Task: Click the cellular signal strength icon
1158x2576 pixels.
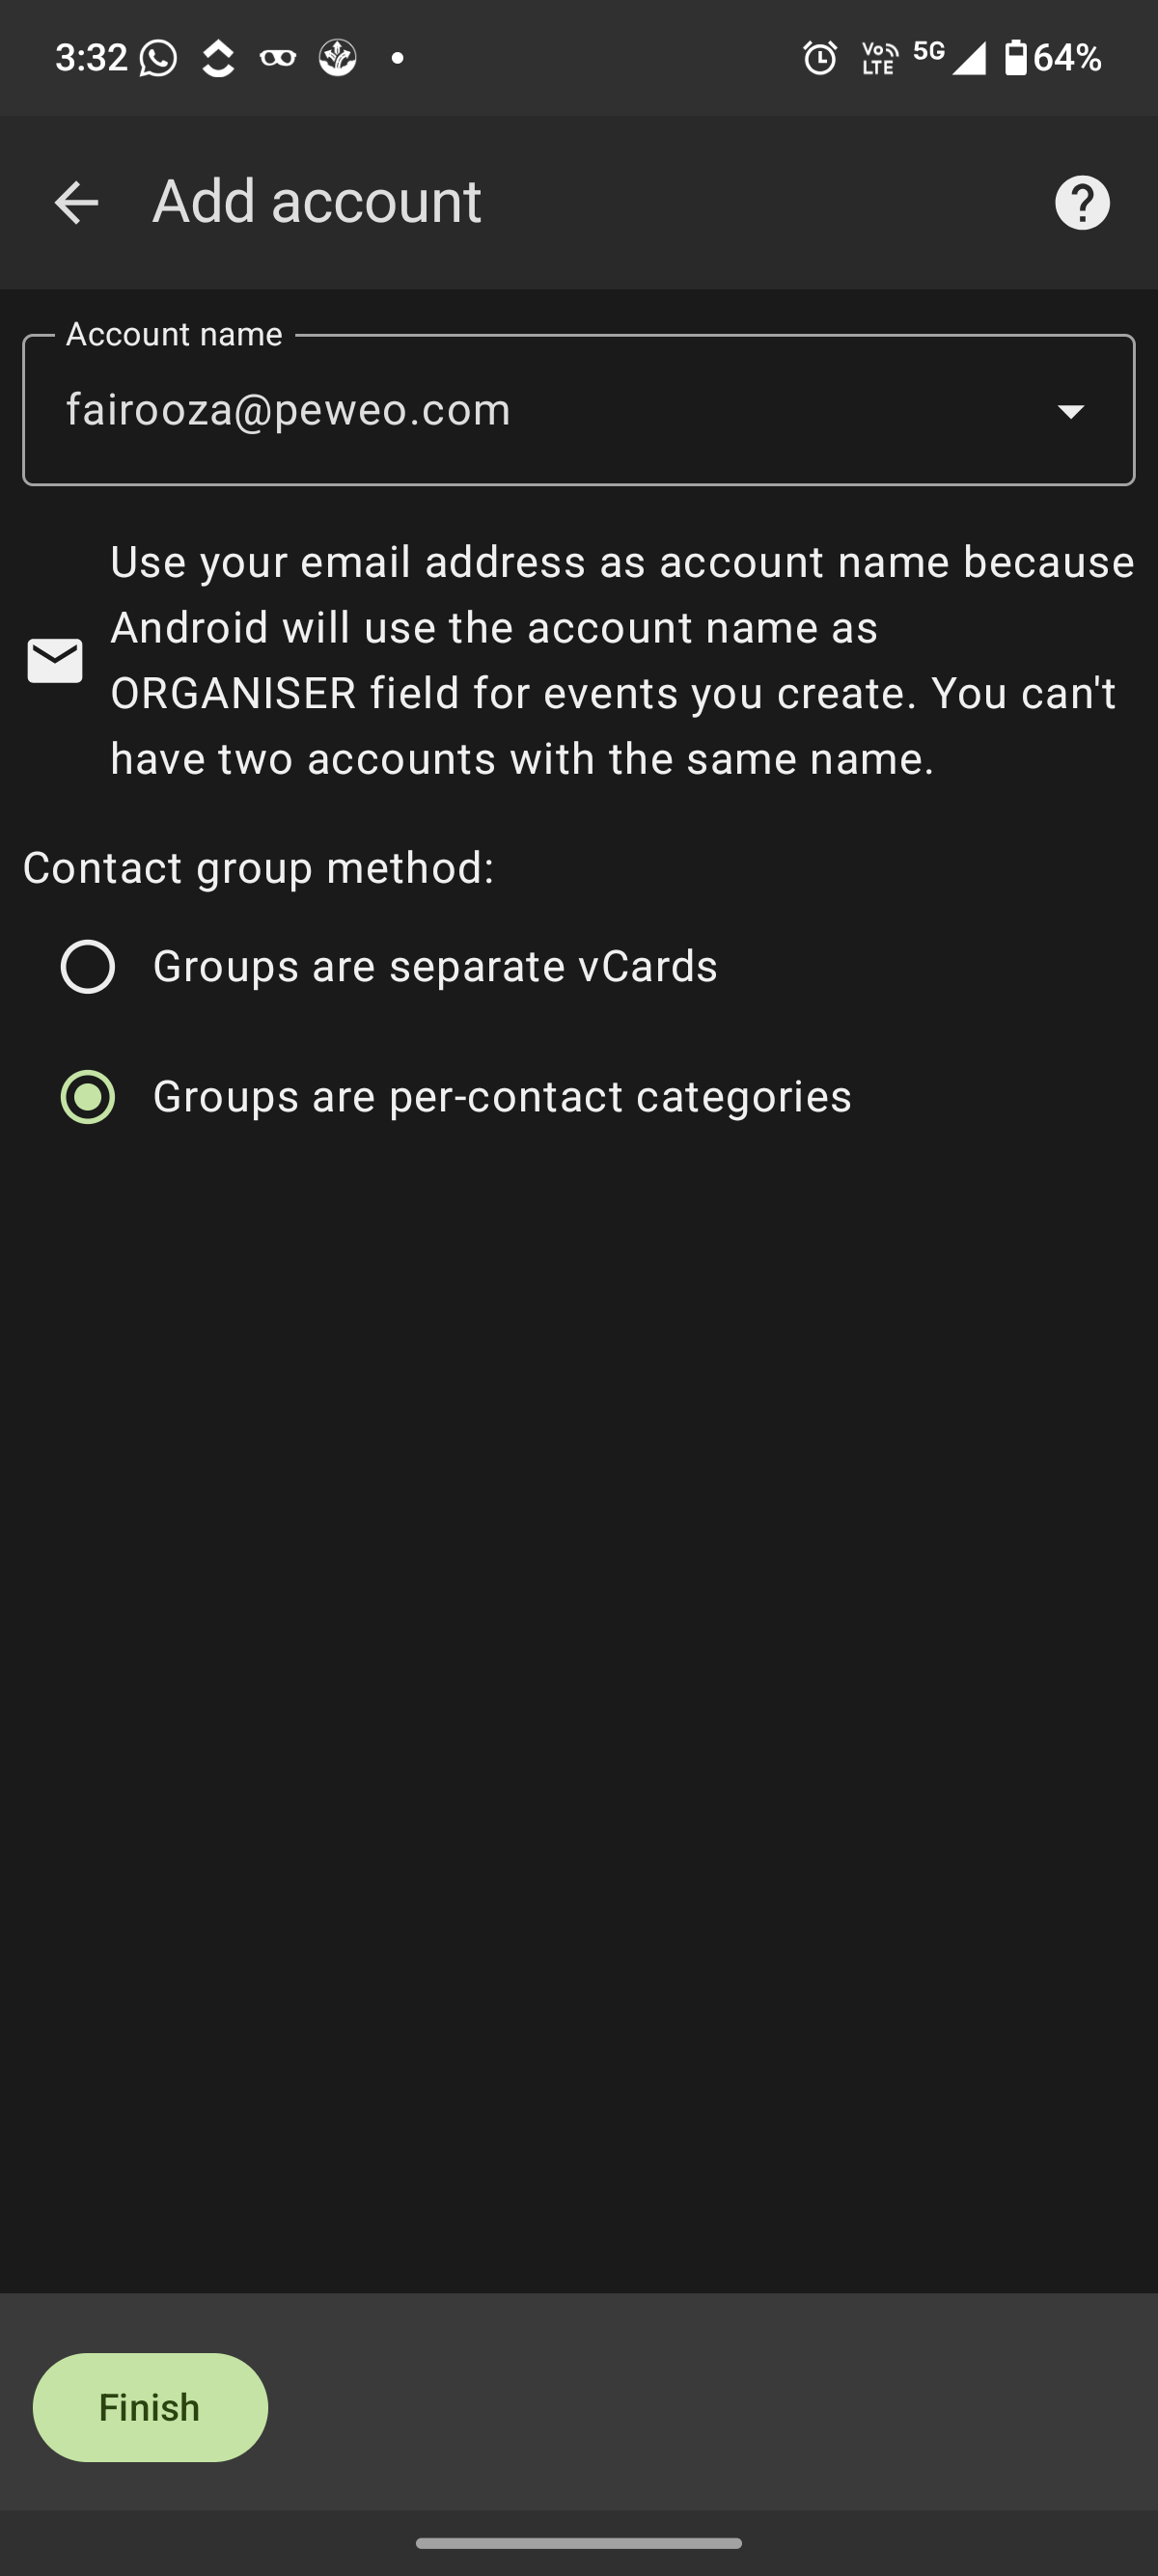Action: click(x=967, y=57)
